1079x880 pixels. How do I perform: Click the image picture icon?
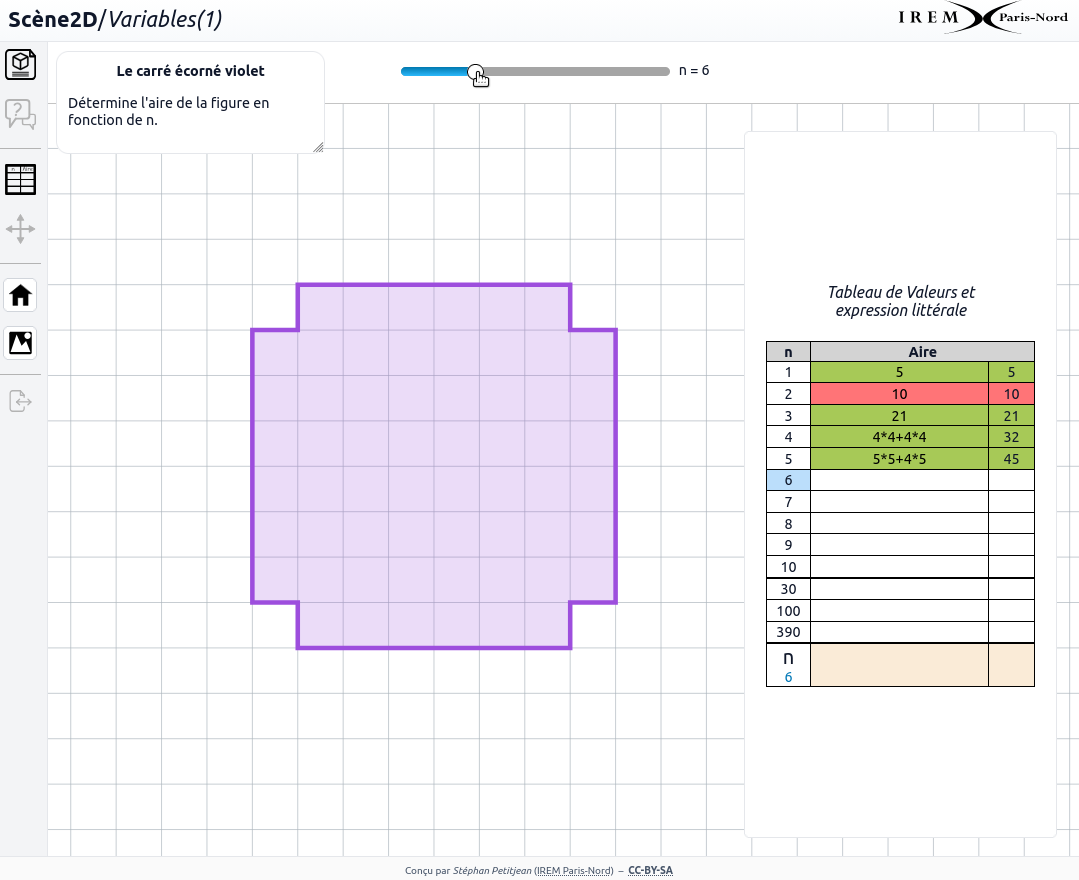click(21, 343)
